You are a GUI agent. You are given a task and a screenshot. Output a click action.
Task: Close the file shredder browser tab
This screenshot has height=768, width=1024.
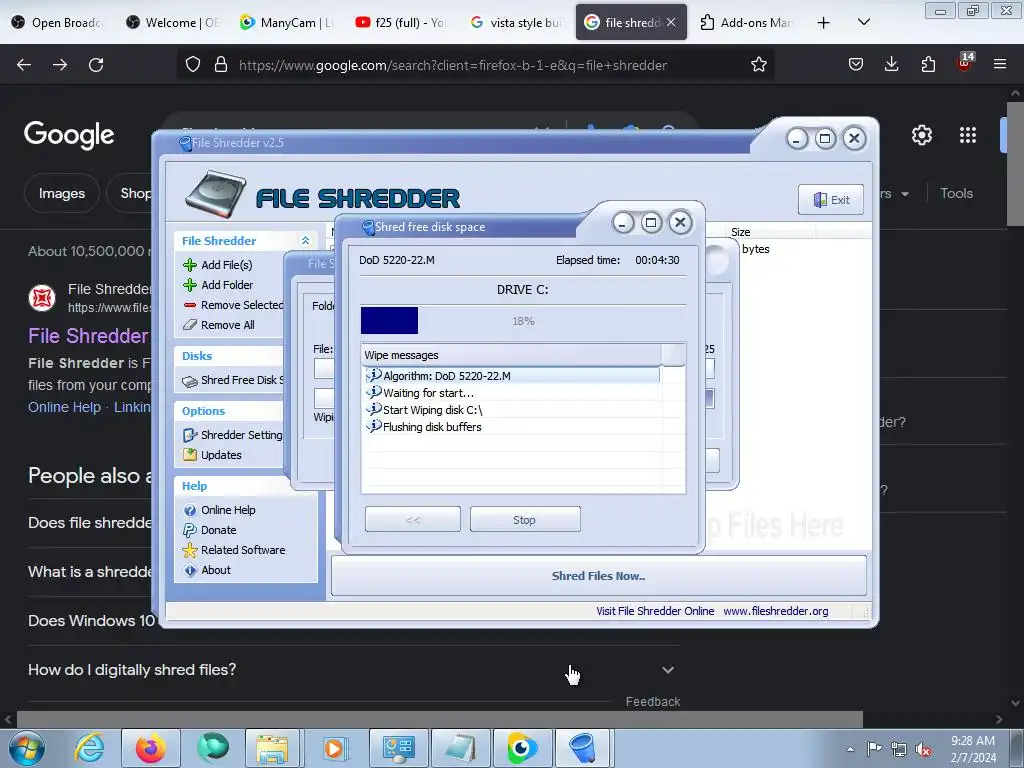pyautogui.click(x=671, y=22)
